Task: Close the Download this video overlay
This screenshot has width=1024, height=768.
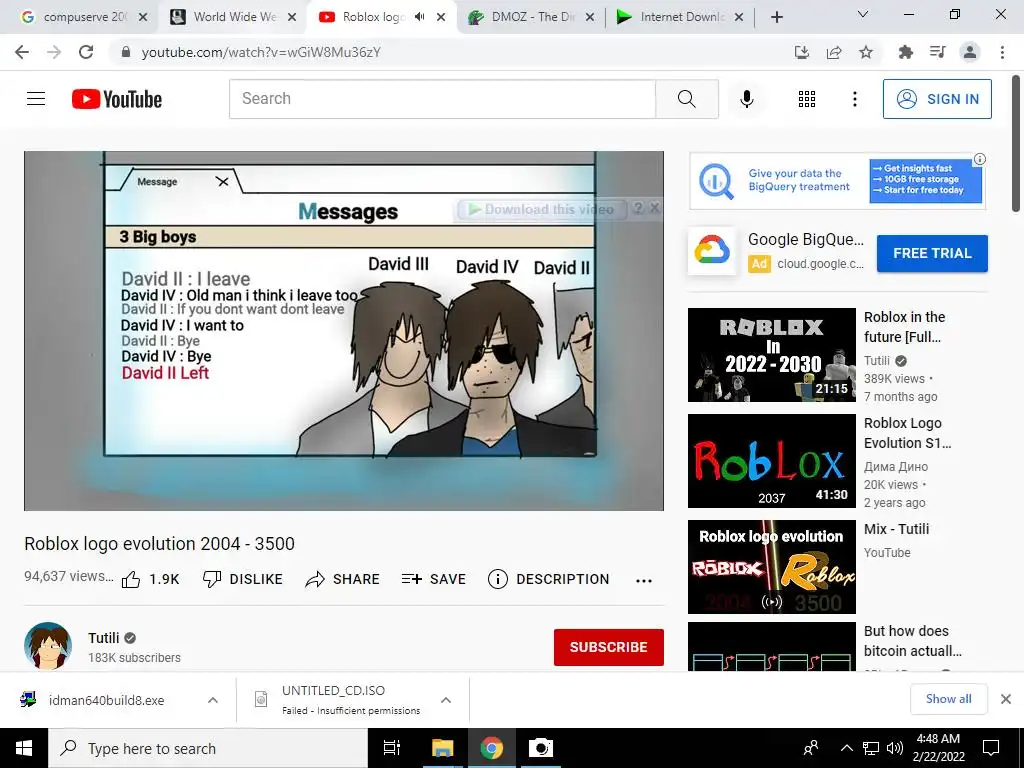Action: tap(654, 208)
